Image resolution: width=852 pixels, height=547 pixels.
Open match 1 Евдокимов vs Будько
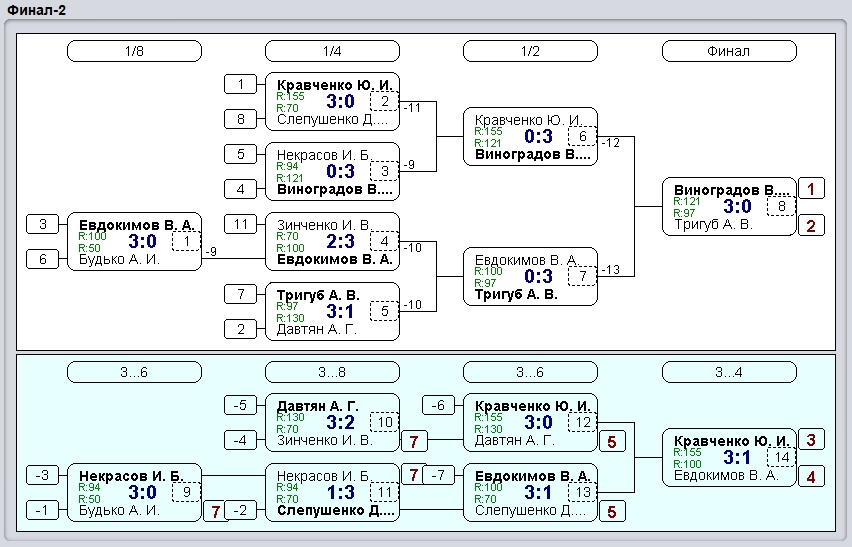click(134, 242)
